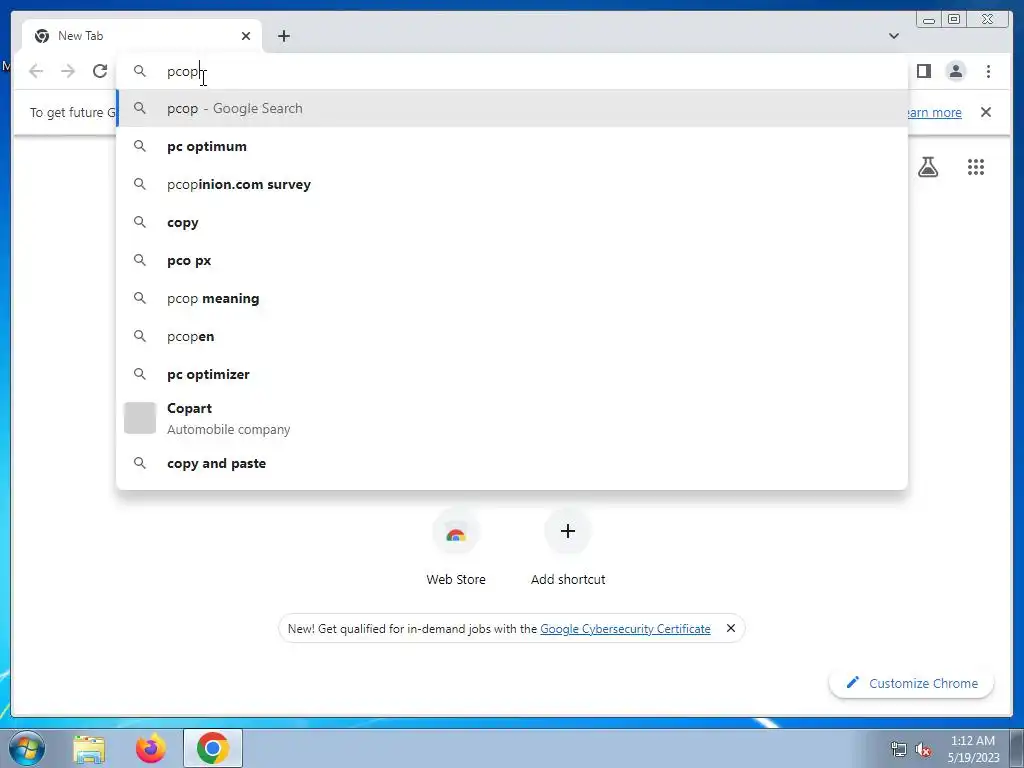Open the tab search dropdown chevron
The image size is (1024, 768).
point(893,36)
